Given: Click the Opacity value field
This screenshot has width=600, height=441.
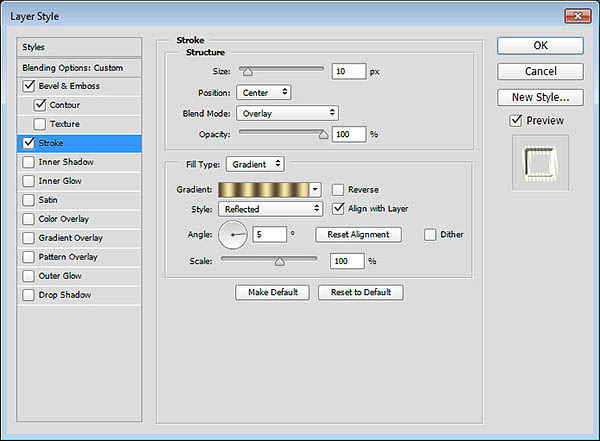Looking at the screenshot, I should pos(349,134).
